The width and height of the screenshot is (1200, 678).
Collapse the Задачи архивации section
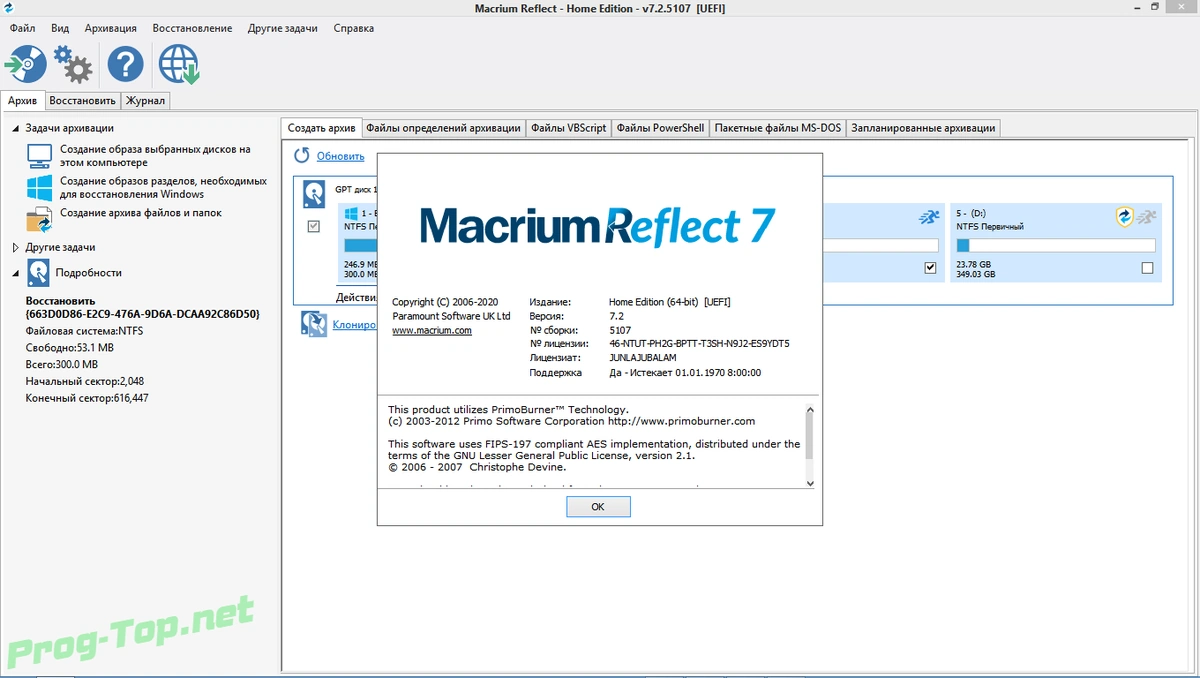[16, 128]
